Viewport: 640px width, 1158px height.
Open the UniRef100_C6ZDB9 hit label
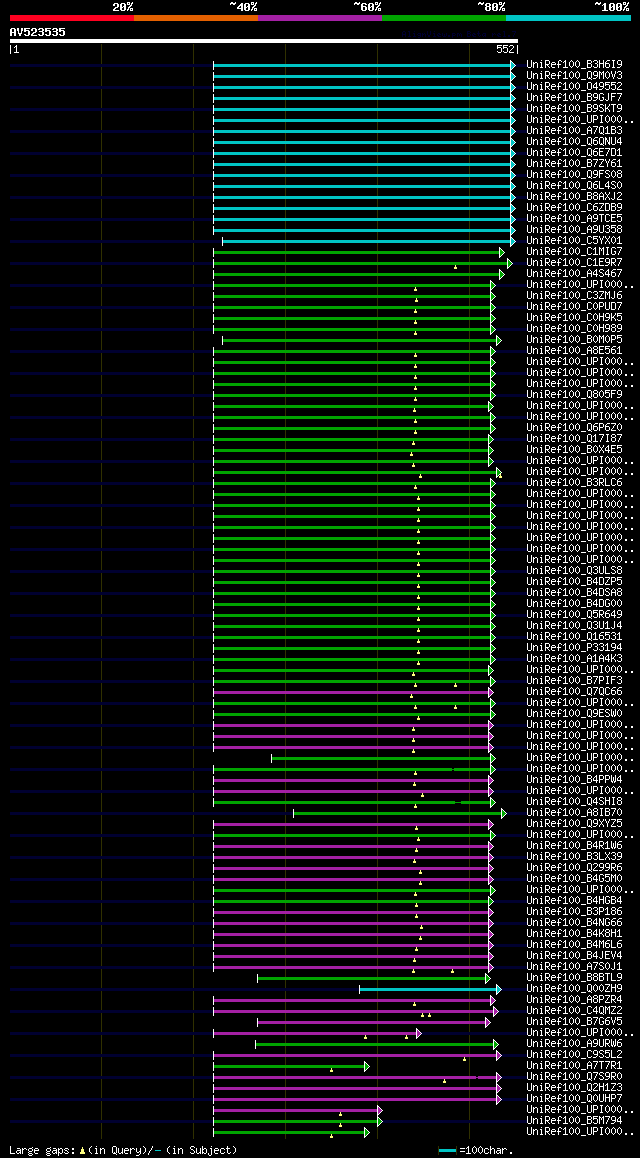pos(574,208)
